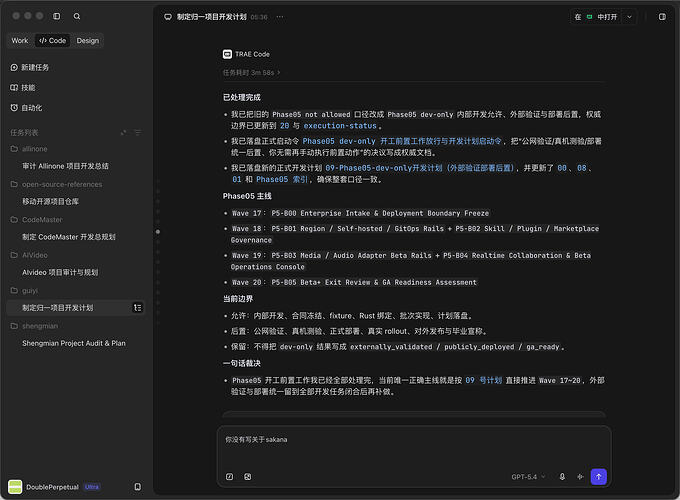Click the bookmark icon beside DoublePerpetual

coord(137,487)
